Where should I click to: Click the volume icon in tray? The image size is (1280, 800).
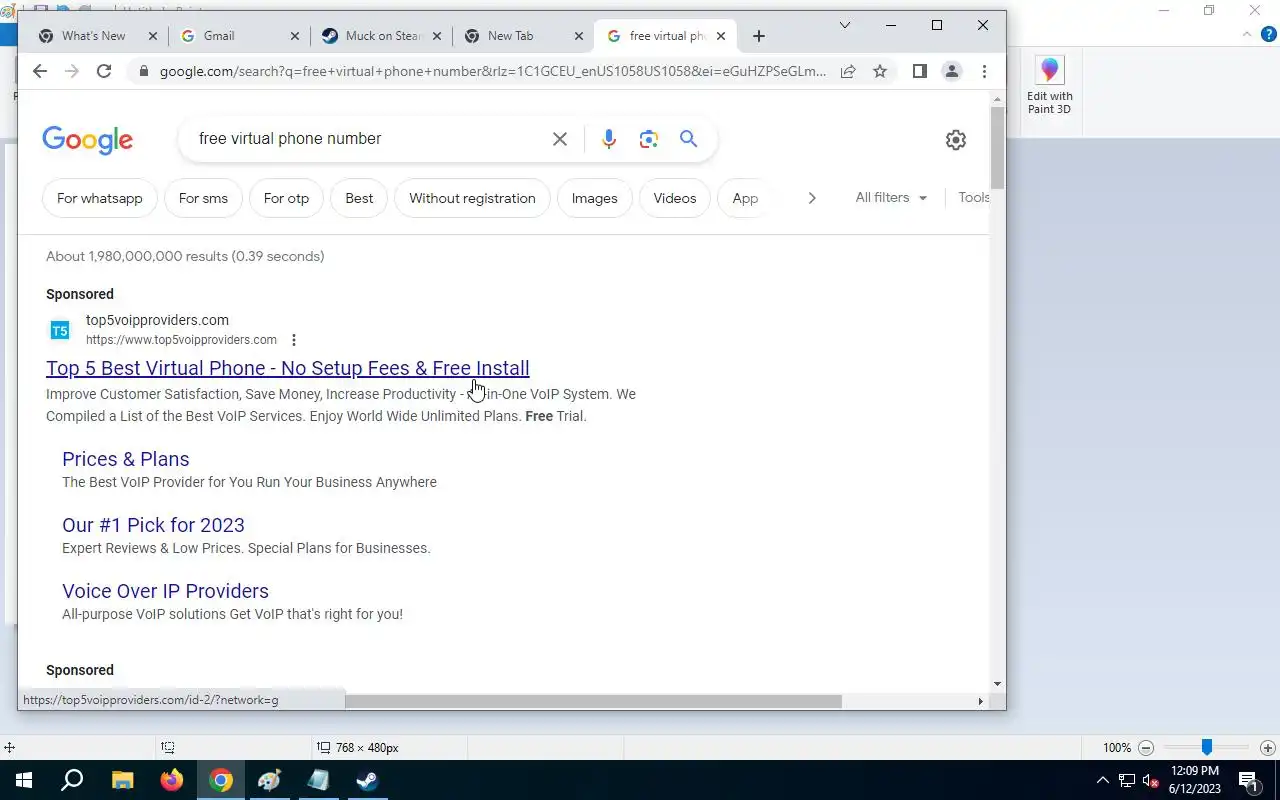[x=1150, y=781]
